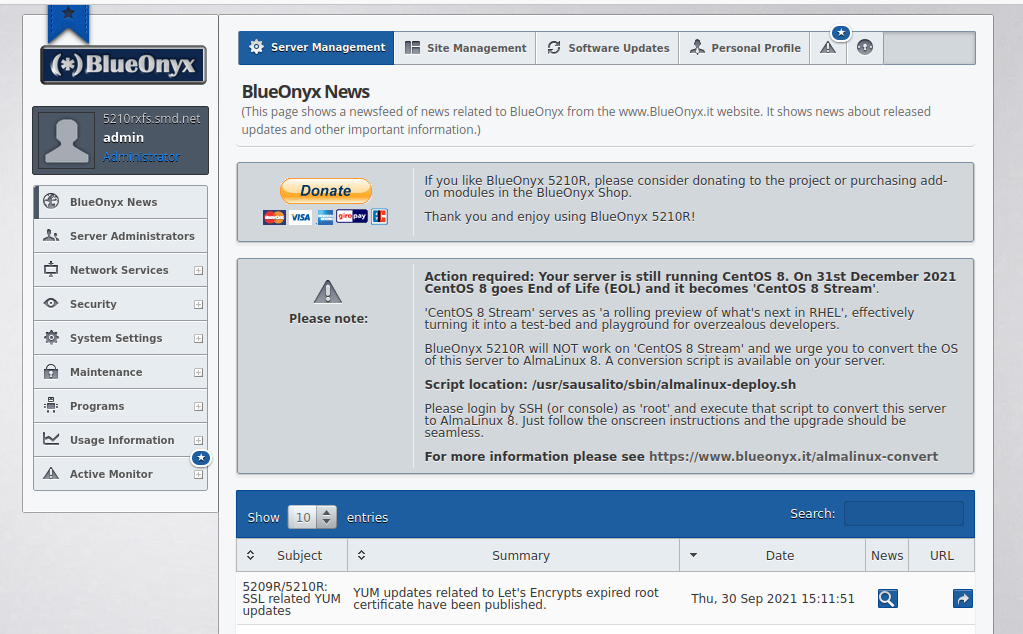Click the VISA payment icon
Screen dimensions: 1023x634
click(301, 217)
